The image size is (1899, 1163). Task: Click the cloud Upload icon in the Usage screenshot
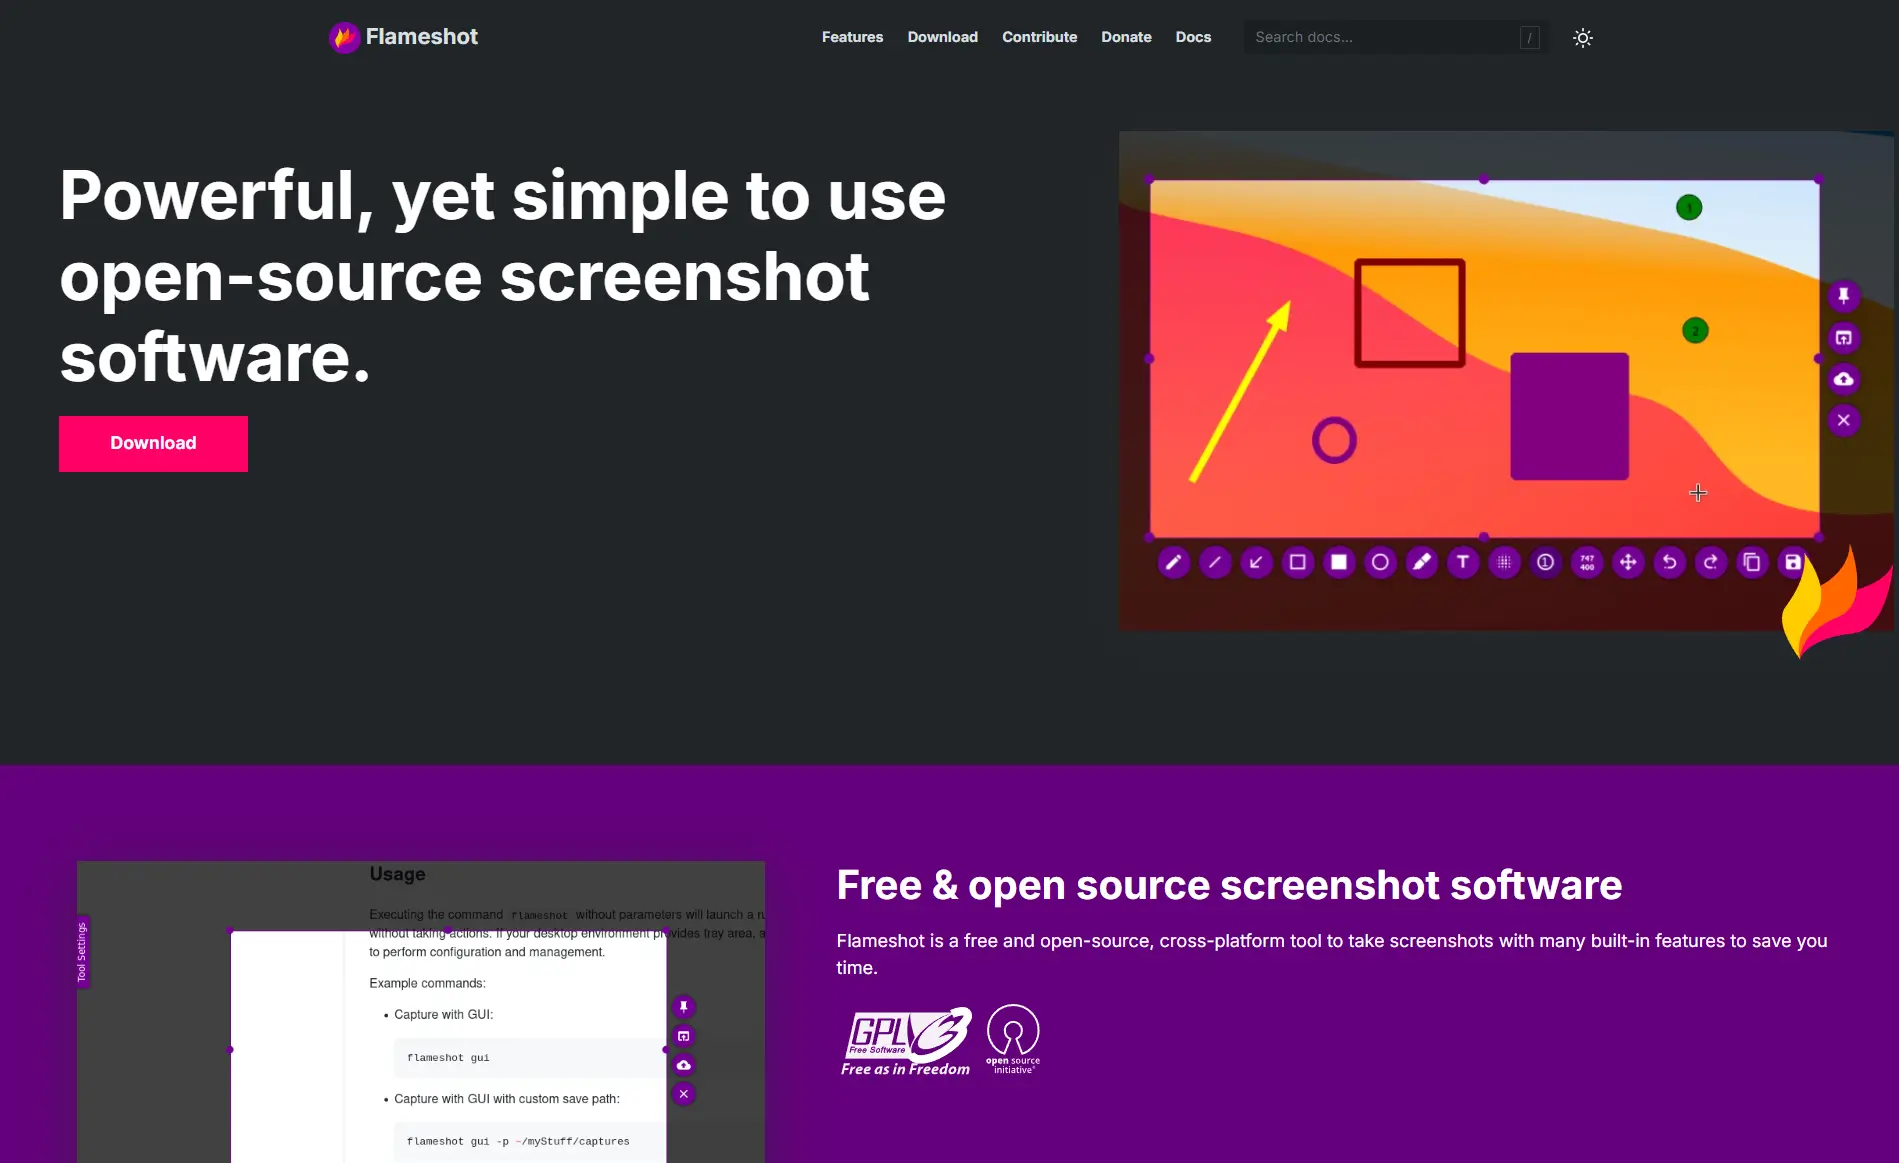point(684,1065)
